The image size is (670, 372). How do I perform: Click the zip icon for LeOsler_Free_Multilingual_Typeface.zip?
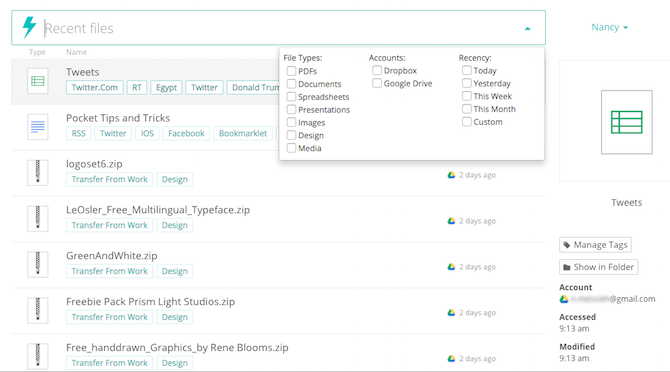coord(38,218)
